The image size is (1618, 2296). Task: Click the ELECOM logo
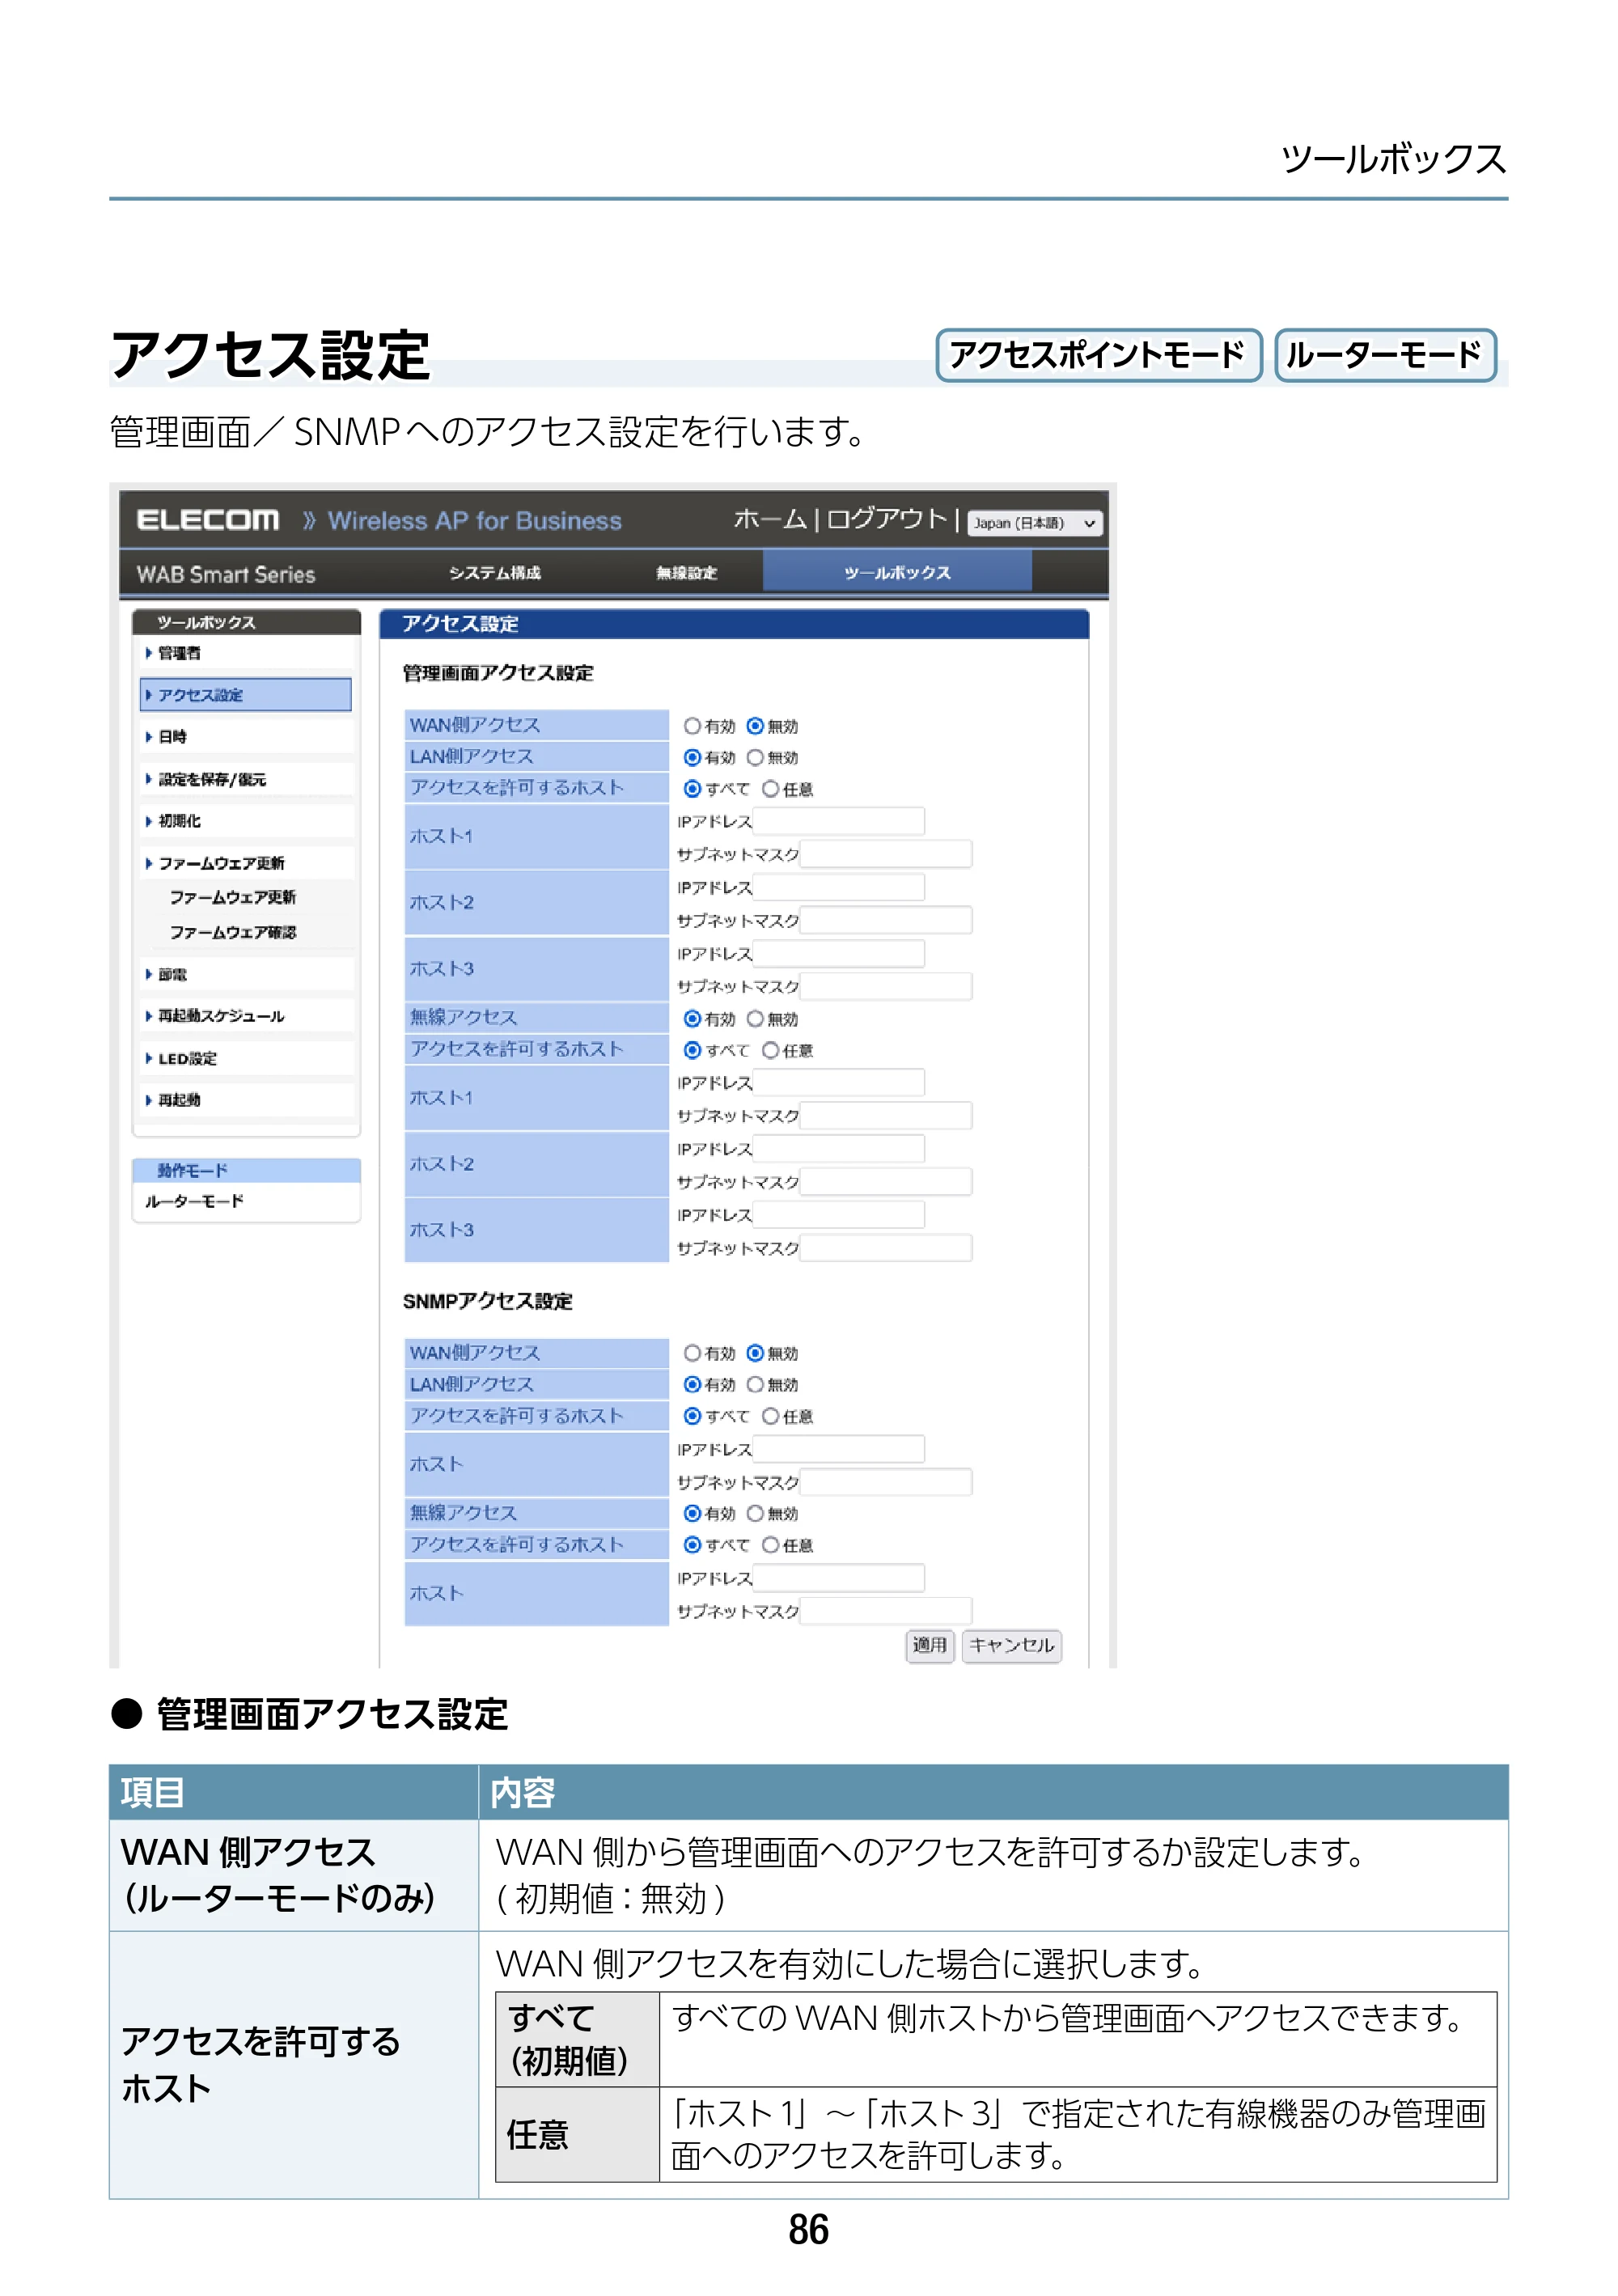[x=207, y=520]
